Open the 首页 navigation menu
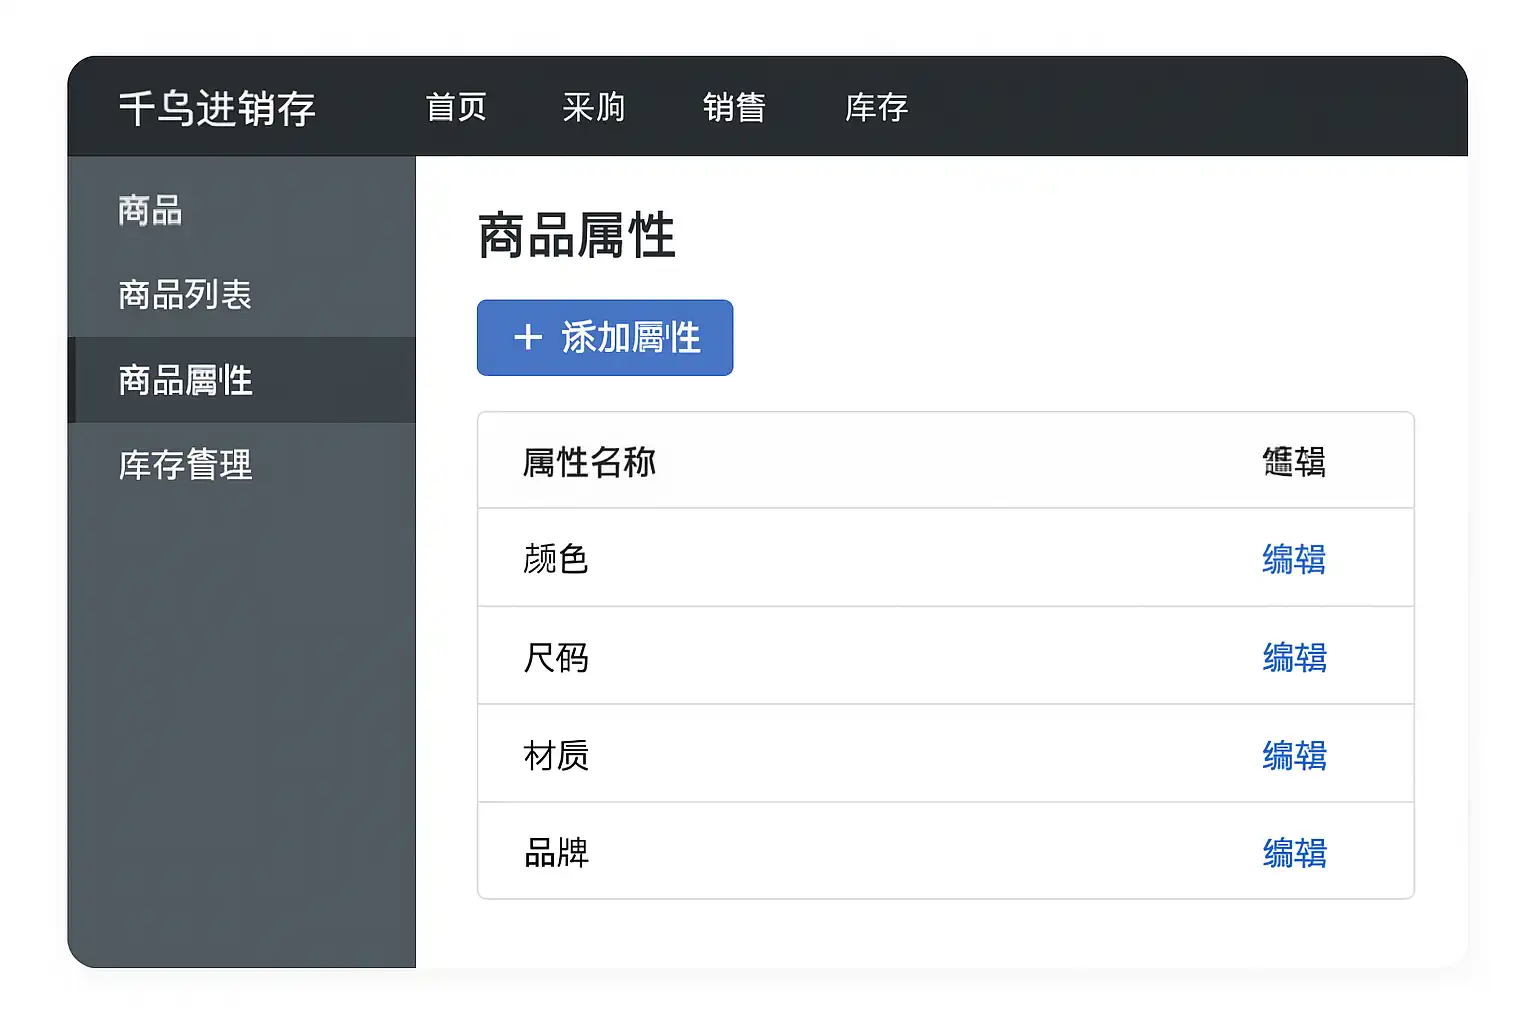This screenshot has width=1536, height=1024. [x=456, y=107]
